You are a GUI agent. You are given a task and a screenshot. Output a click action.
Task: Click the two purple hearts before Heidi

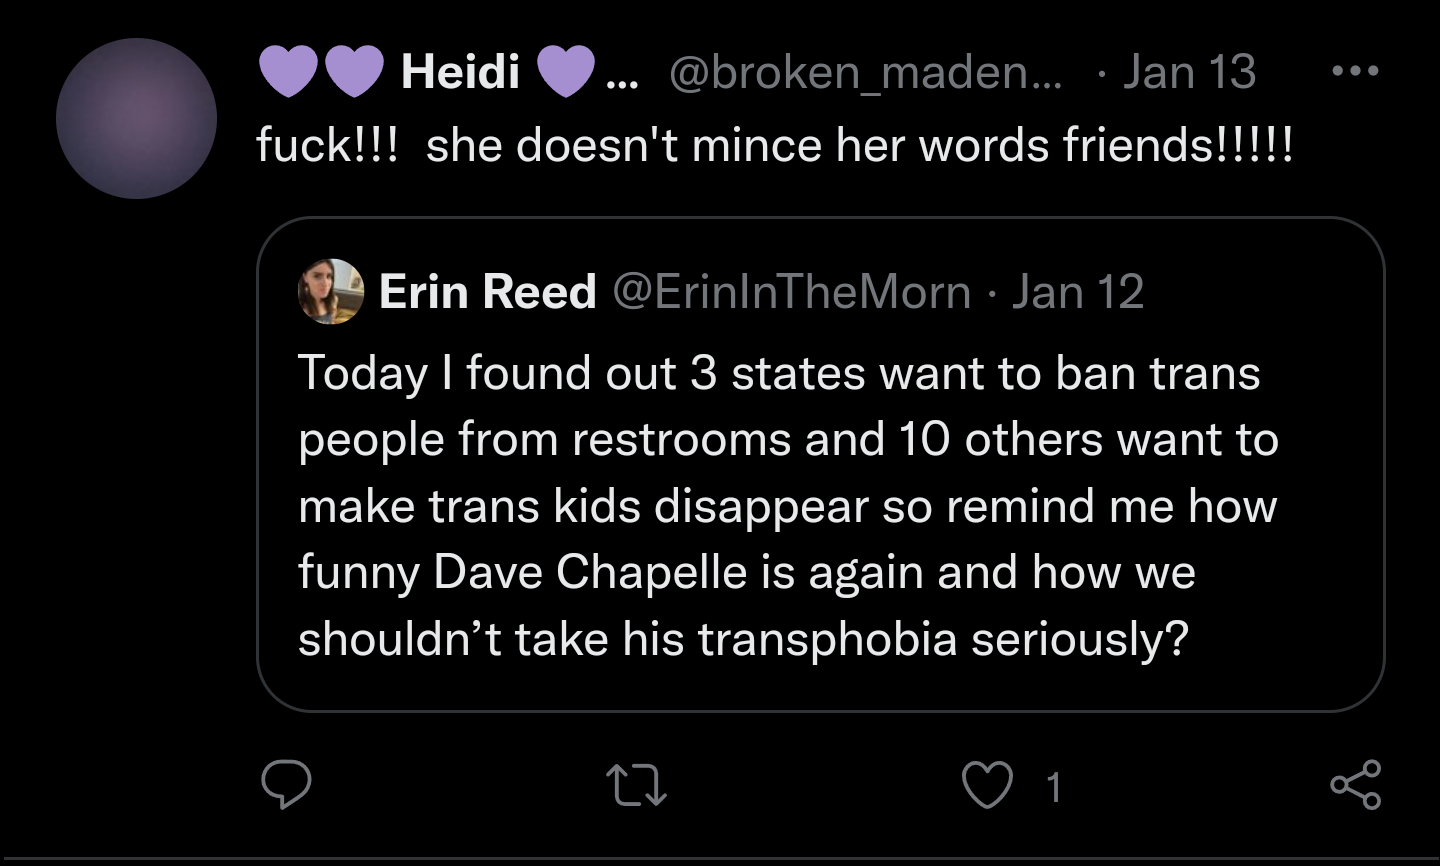coord(322,72)
